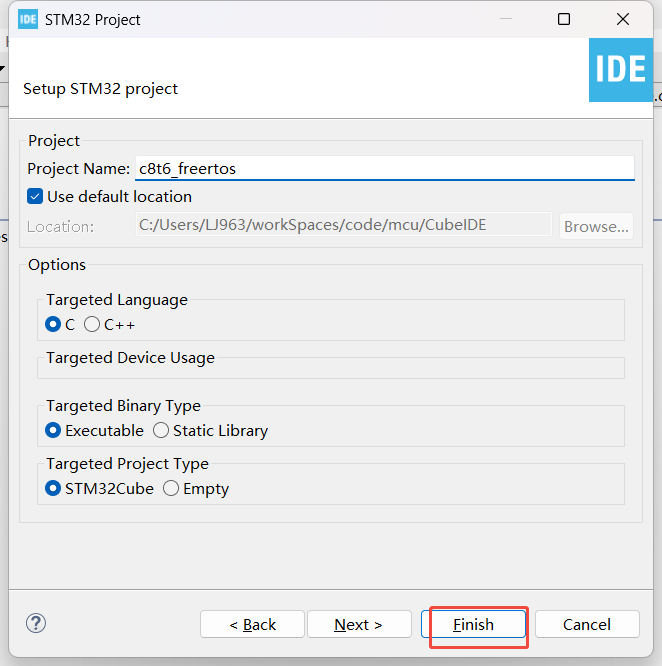Image resolution: width=662 pixels, height=666 pixels.
Task: Go back with the Back button
Action: coord(252,624)
